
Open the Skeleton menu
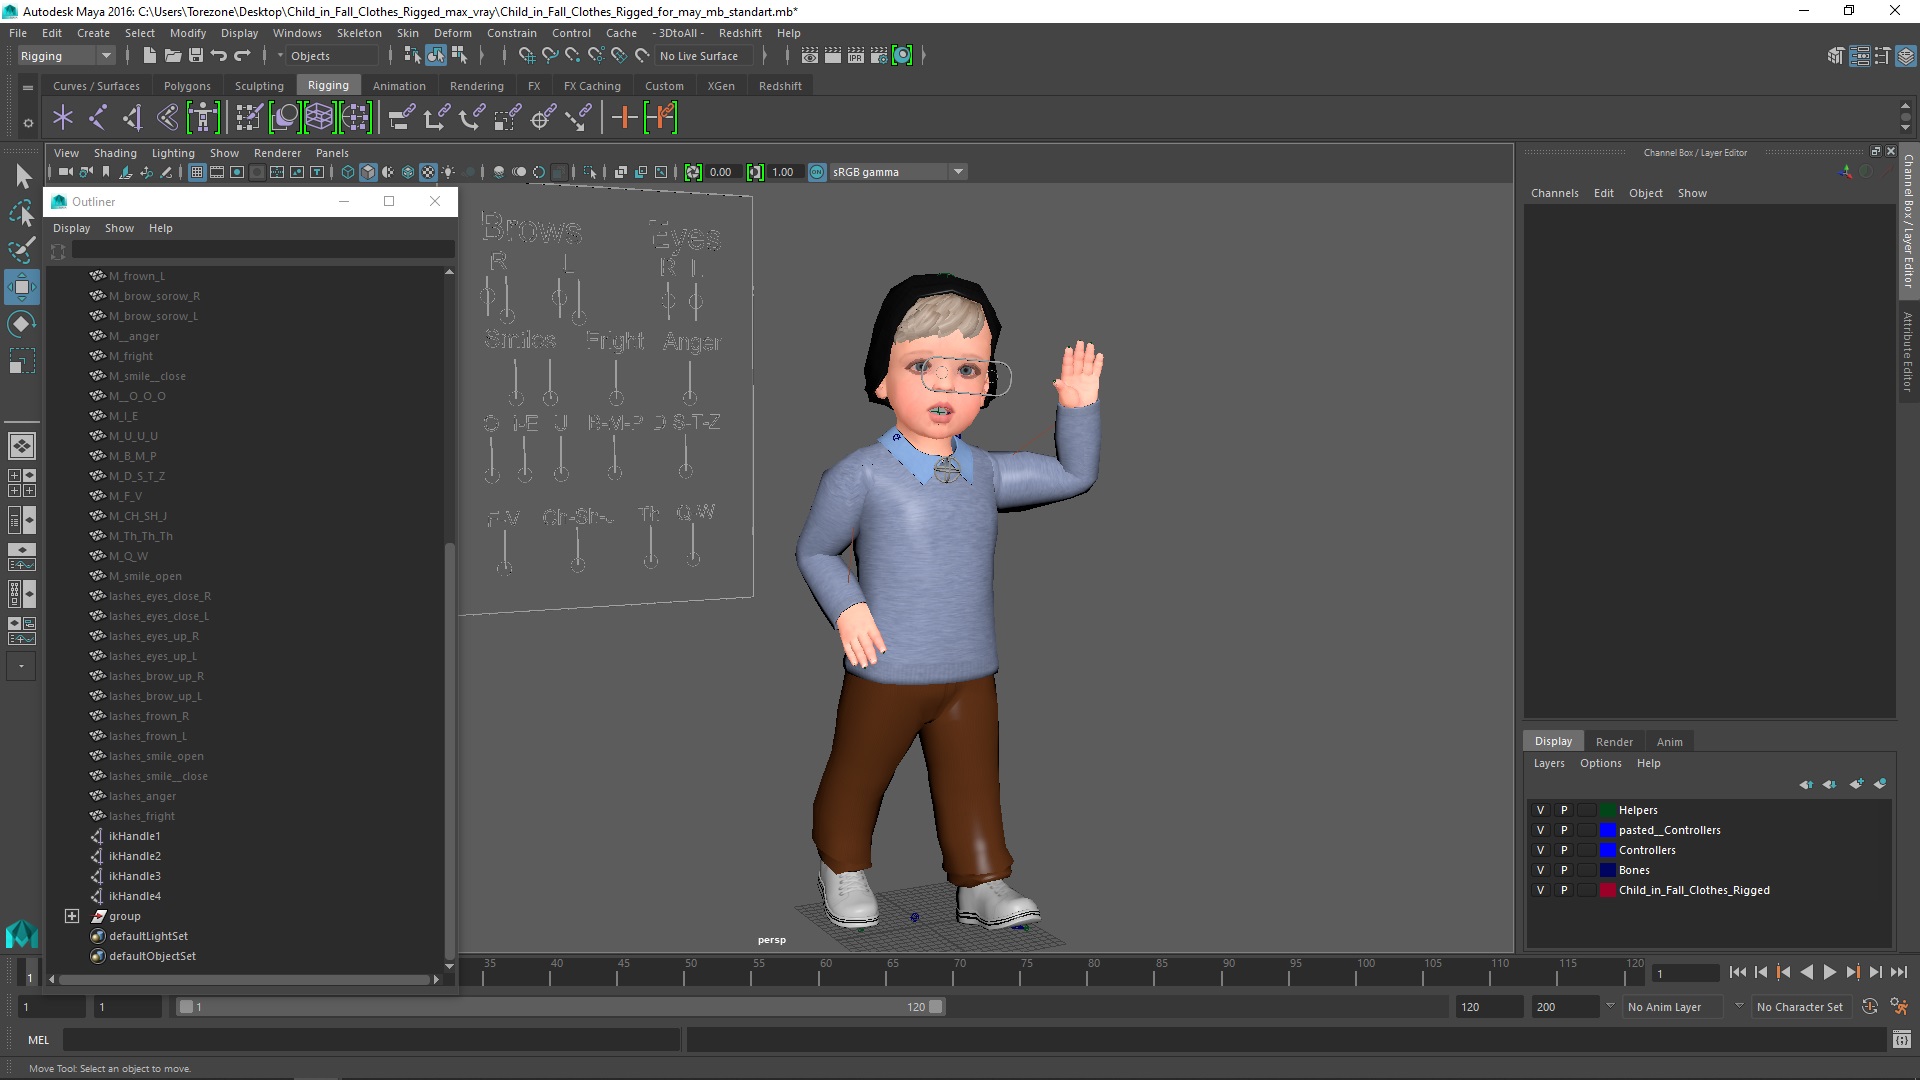click(358, 33)
